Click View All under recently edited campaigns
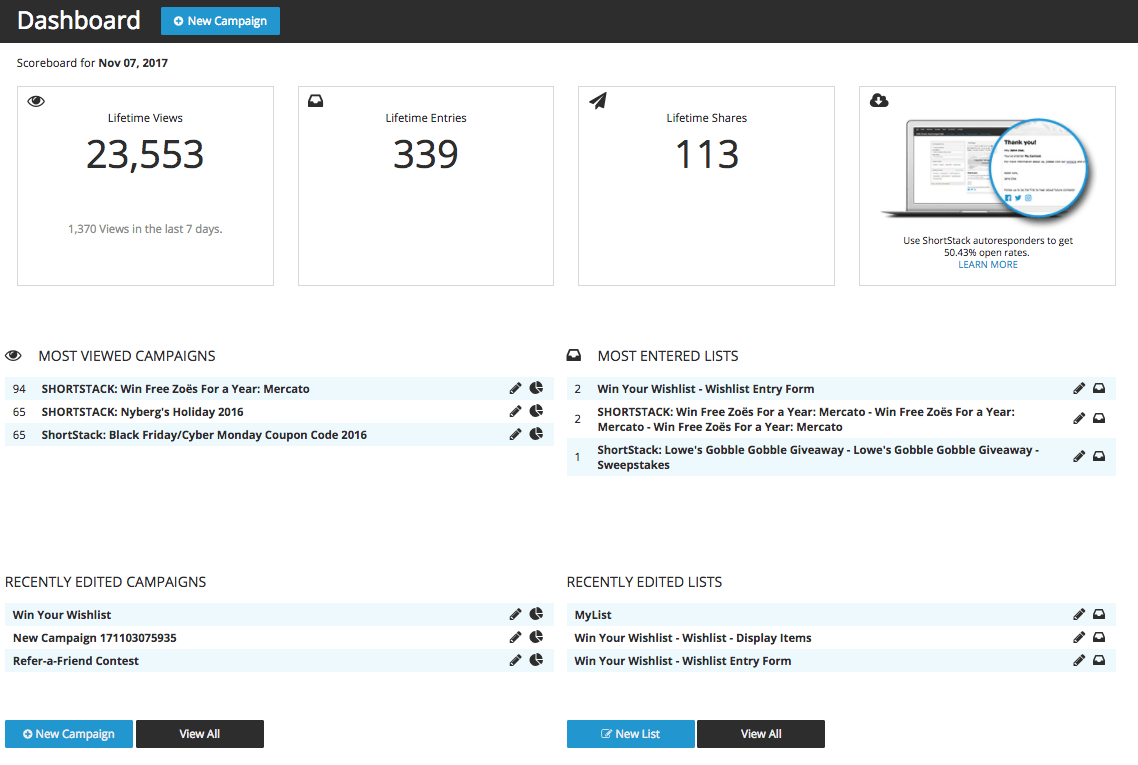This screenshot has height=765, width=1138. [x=199, y=734]
